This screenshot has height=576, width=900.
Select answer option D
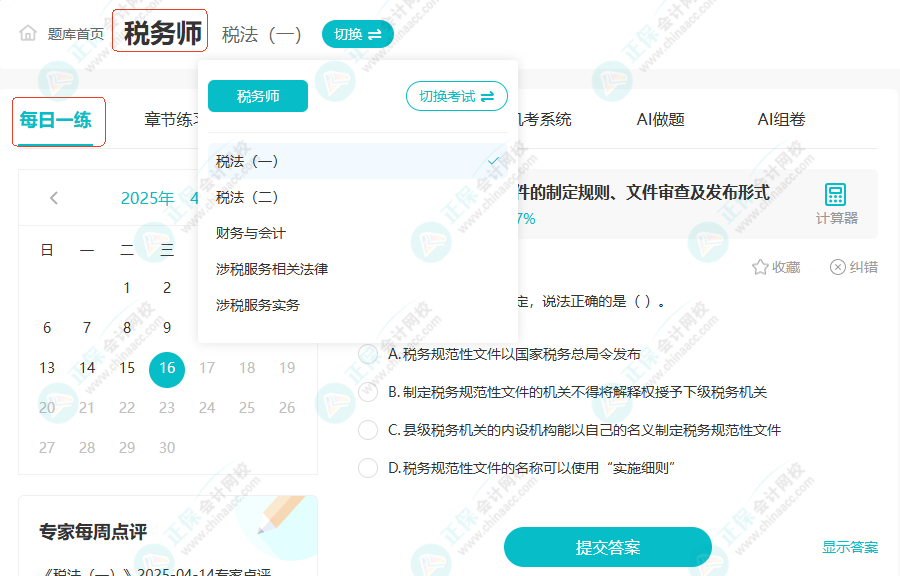pos(368,468)
